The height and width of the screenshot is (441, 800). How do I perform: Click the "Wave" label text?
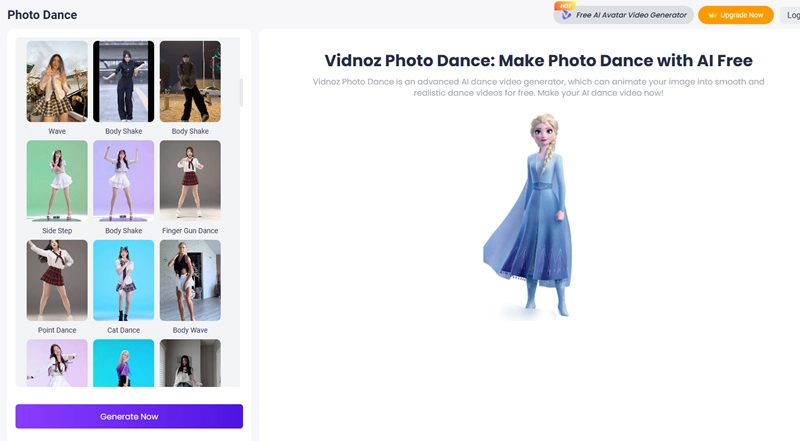coord(57,131)
